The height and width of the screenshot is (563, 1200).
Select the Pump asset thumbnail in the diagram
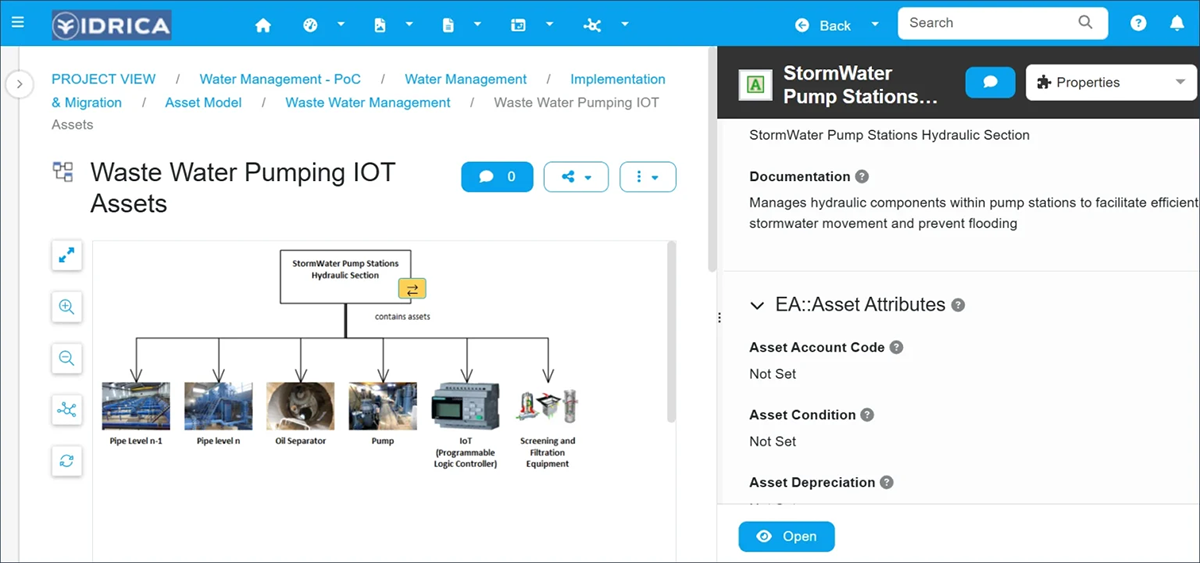coord(382,406)
